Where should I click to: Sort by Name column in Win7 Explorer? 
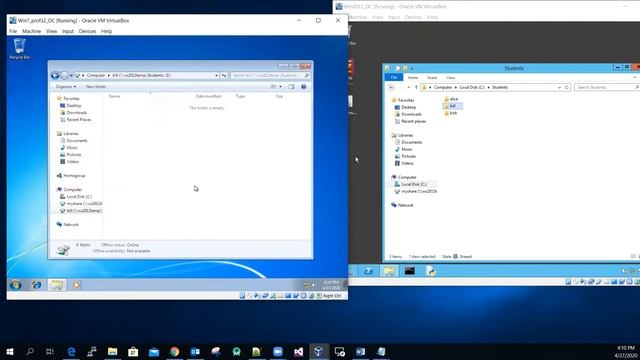click(114, 96)
